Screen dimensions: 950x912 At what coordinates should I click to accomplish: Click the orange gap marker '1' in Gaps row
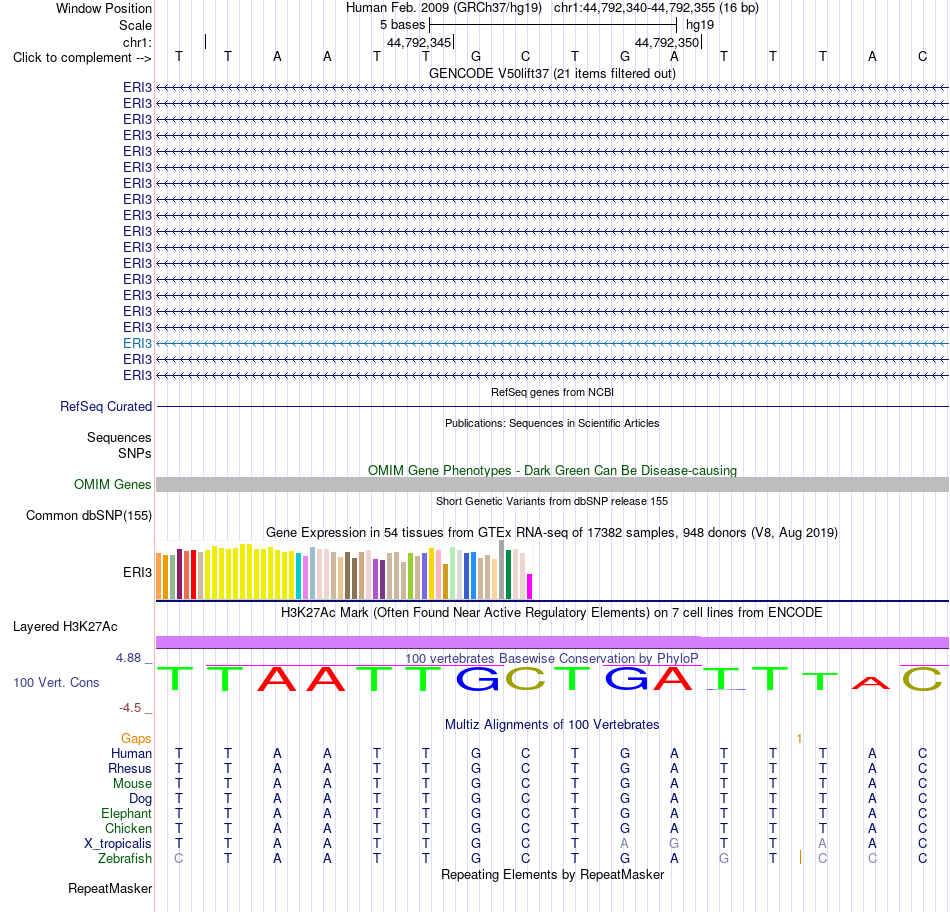click(799, 738)
